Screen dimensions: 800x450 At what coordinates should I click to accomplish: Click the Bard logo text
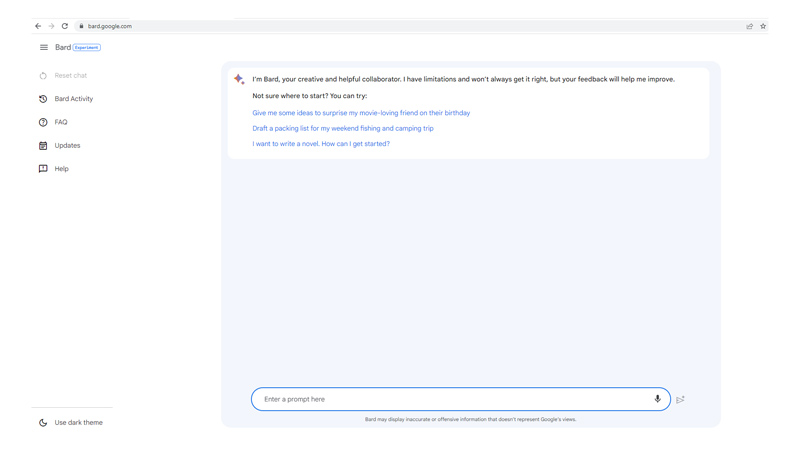pos(63,47)
